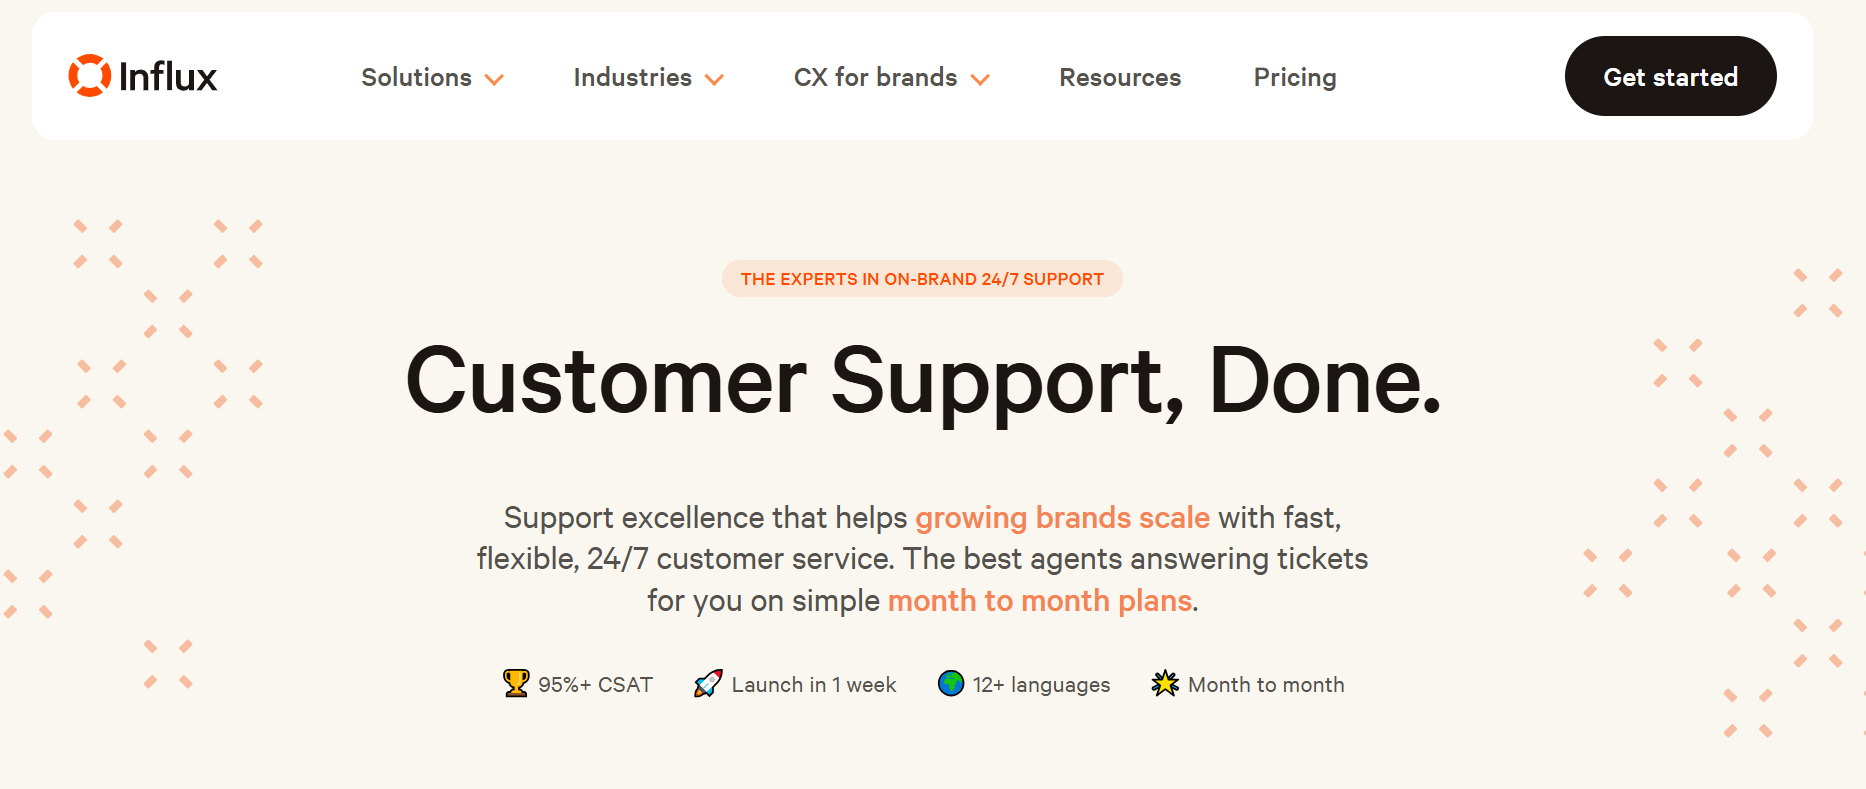Click the Influx wordmark text
This screenshot has height=789, width=1866.
click(168, 76)
